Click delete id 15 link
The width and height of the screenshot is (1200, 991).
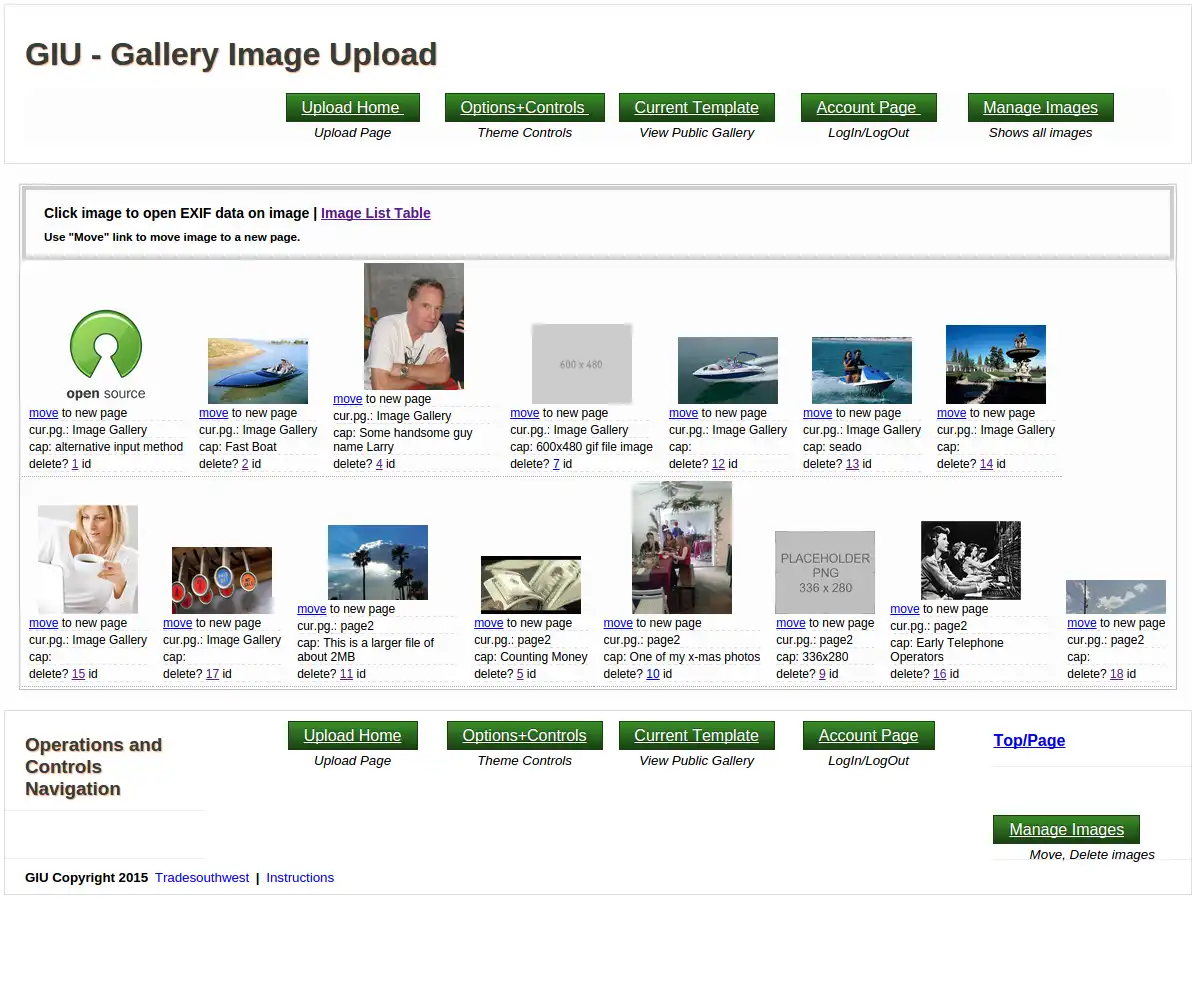click(x=78, y=674)
